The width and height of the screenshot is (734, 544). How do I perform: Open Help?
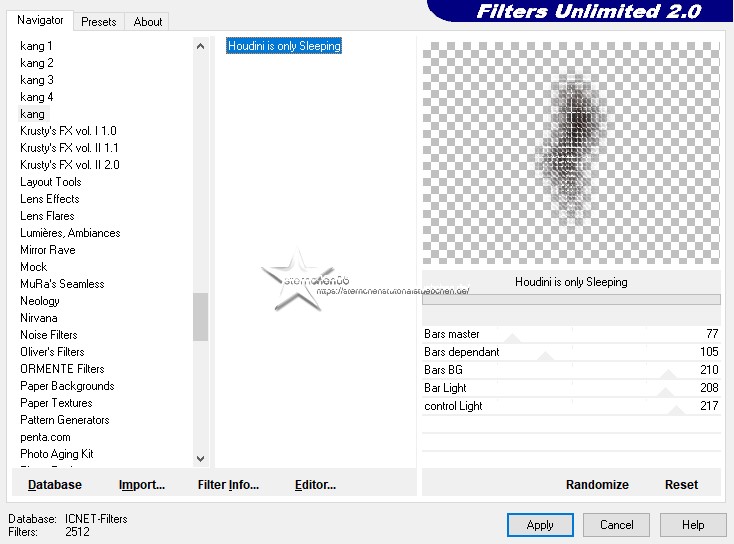(x=693, y=525)
